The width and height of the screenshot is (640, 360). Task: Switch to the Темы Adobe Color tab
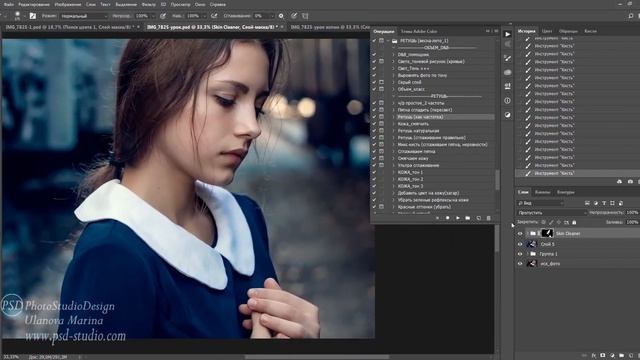[x=419, y=31]
